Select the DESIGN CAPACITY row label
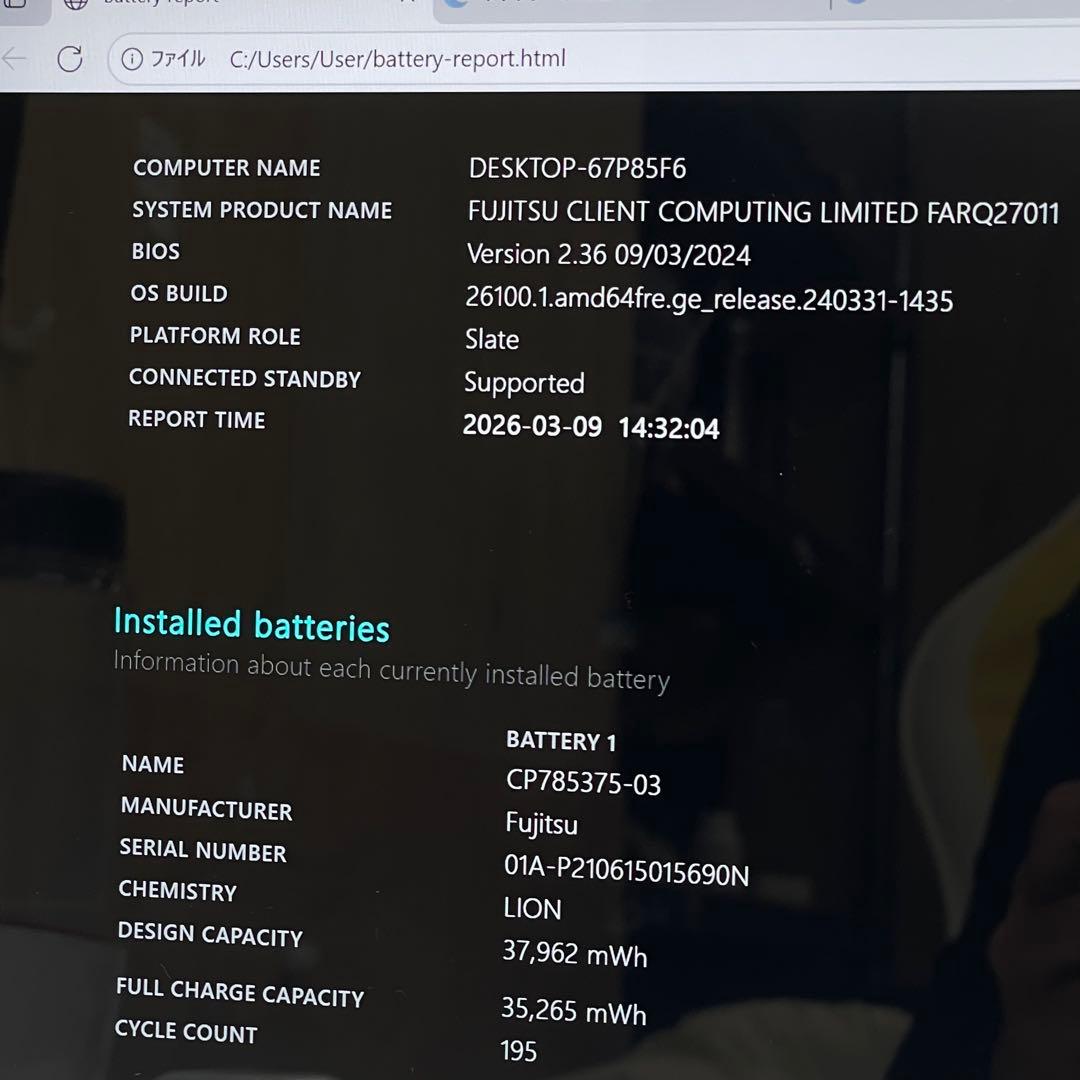 coord(210,934)
